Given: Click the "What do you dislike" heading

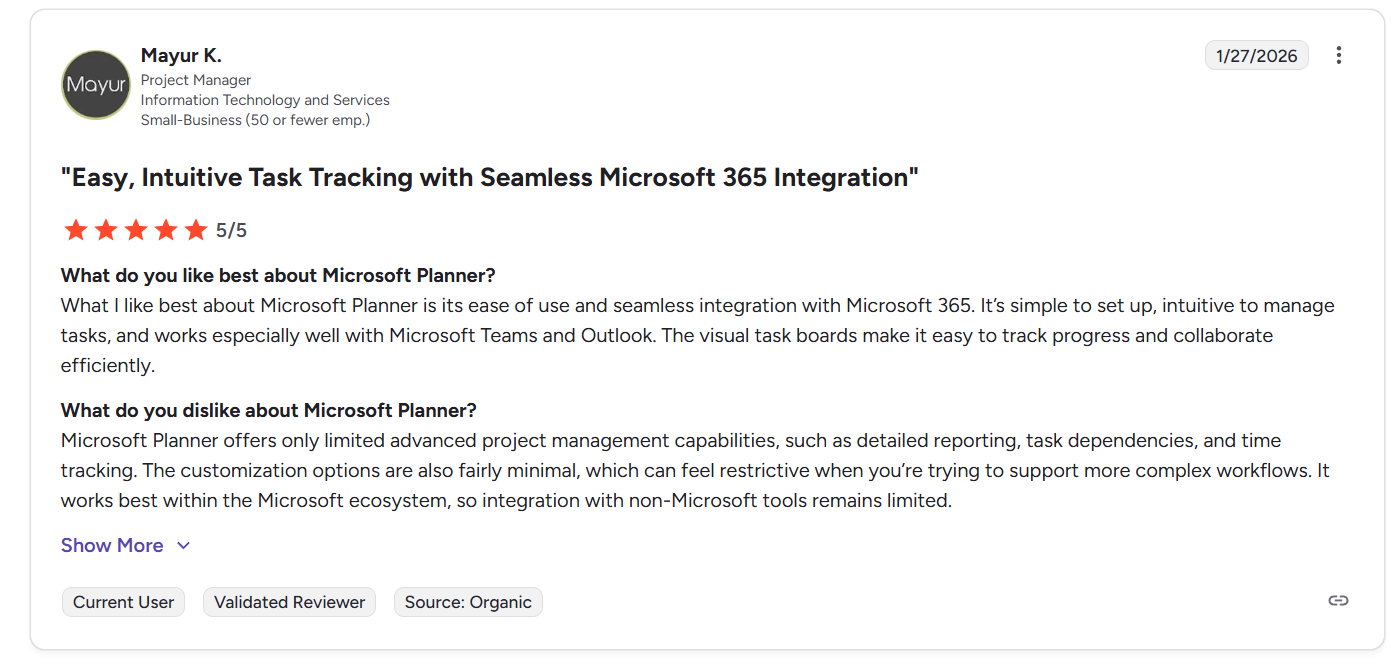Looking at the screenshot, I should coord(268,410).
